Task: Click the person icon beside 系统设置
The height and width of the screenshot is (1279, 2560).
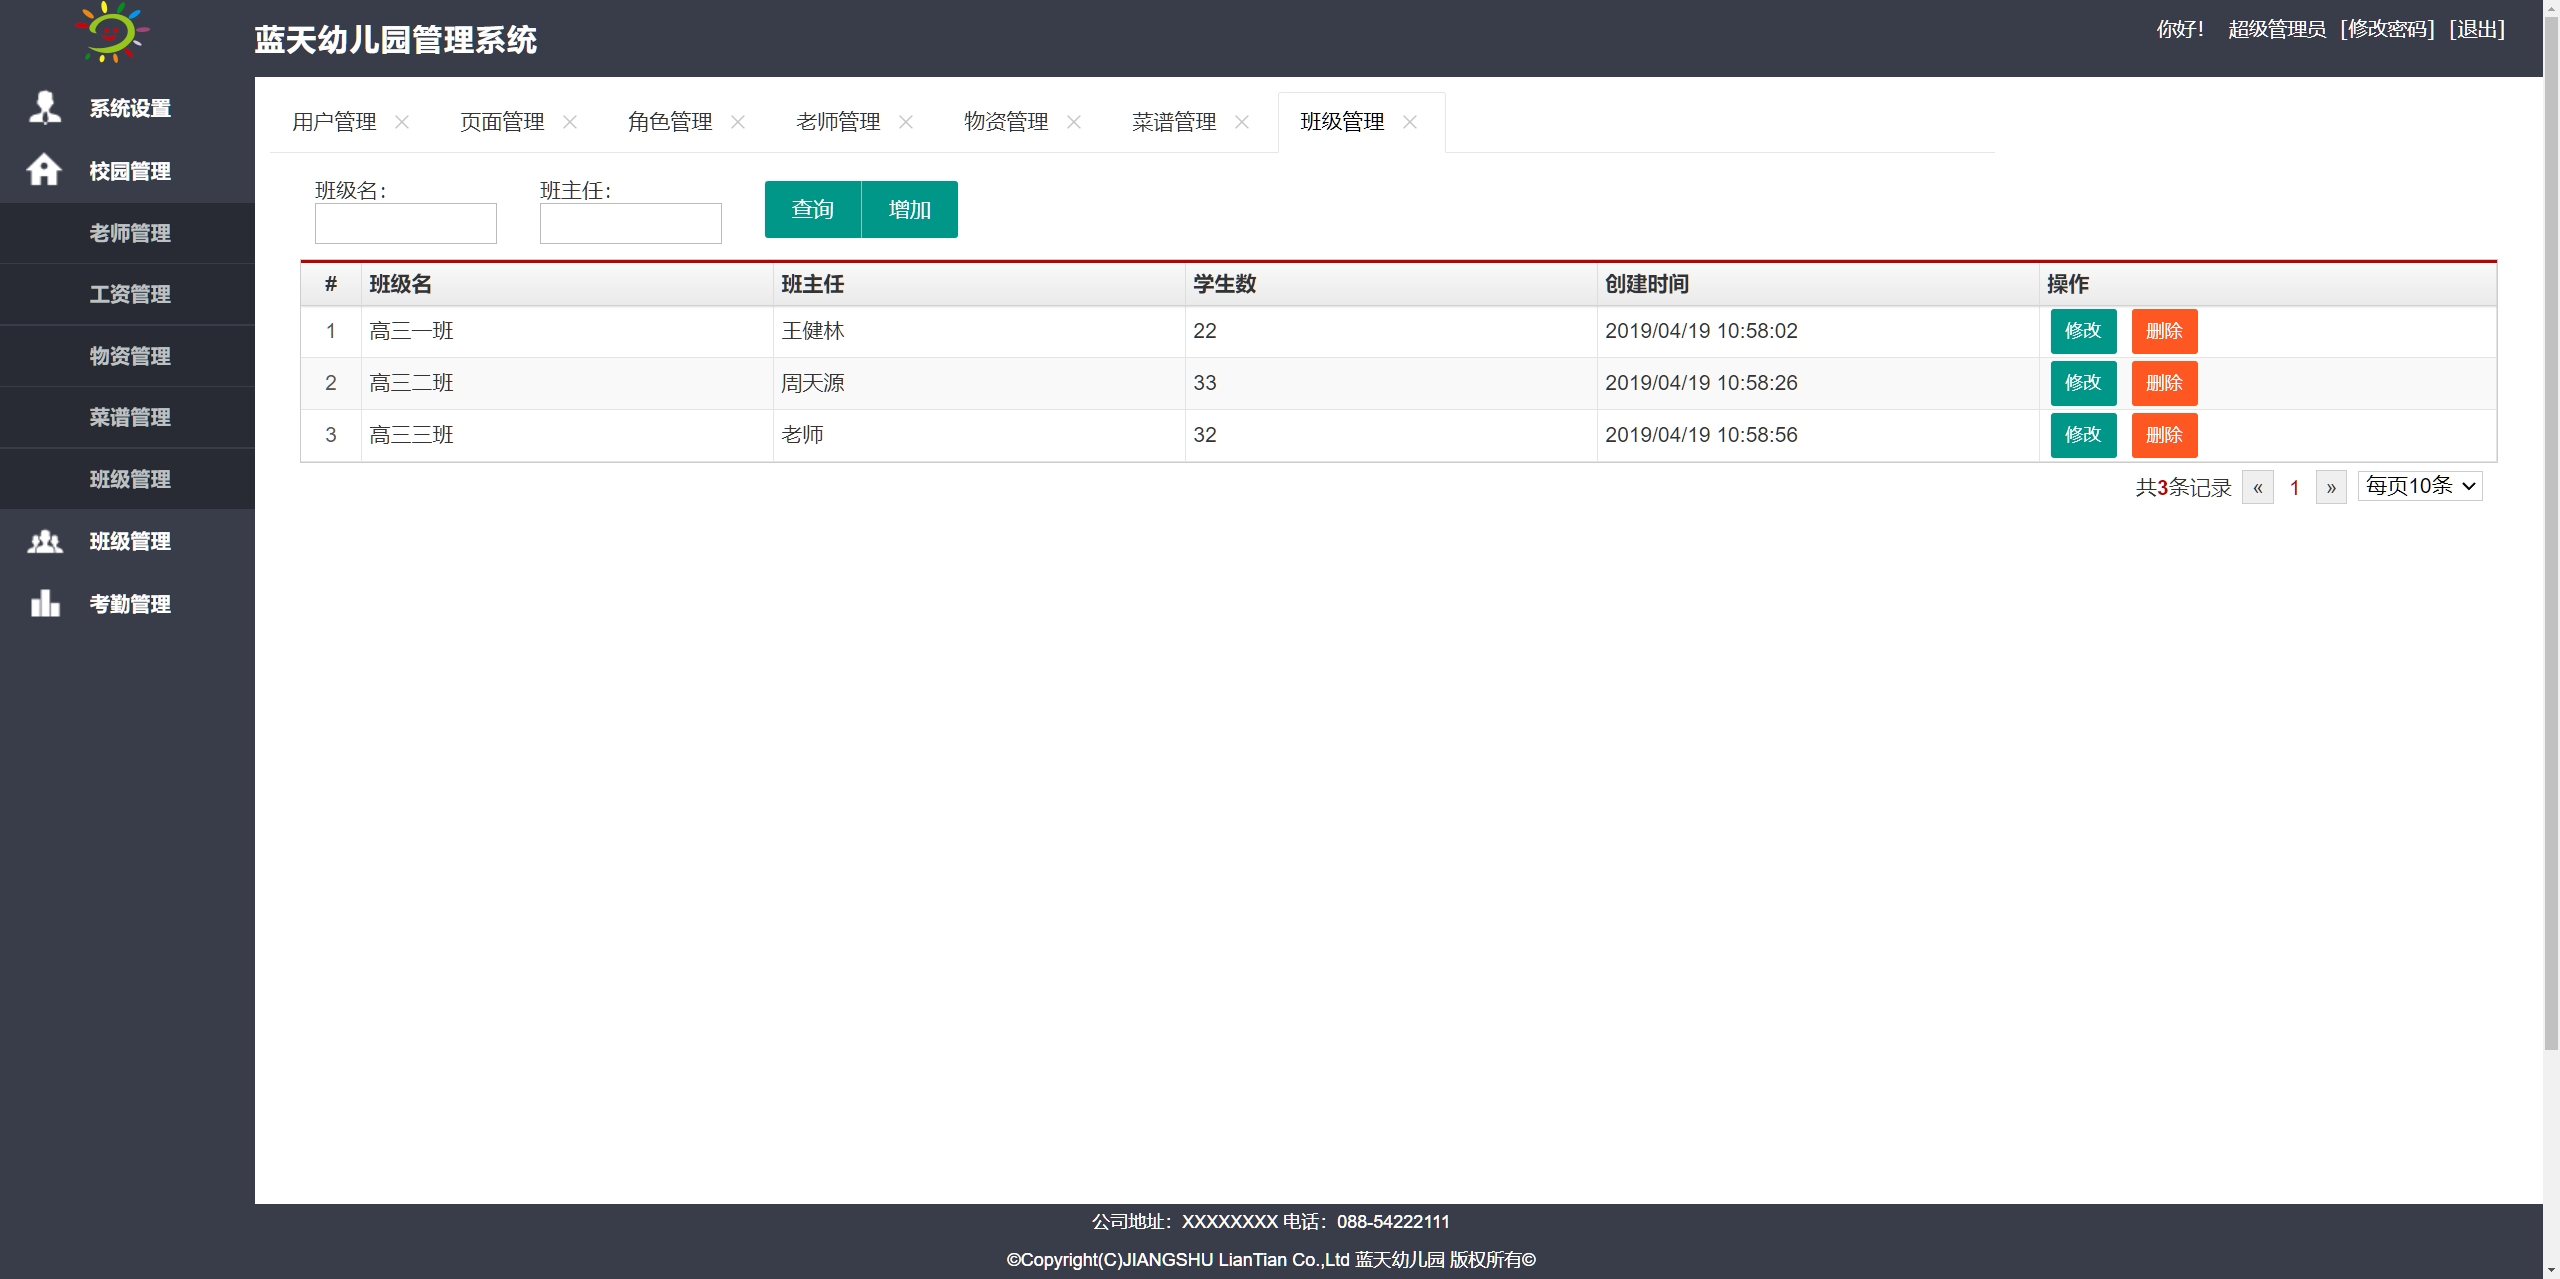Action: click(45, 107)
